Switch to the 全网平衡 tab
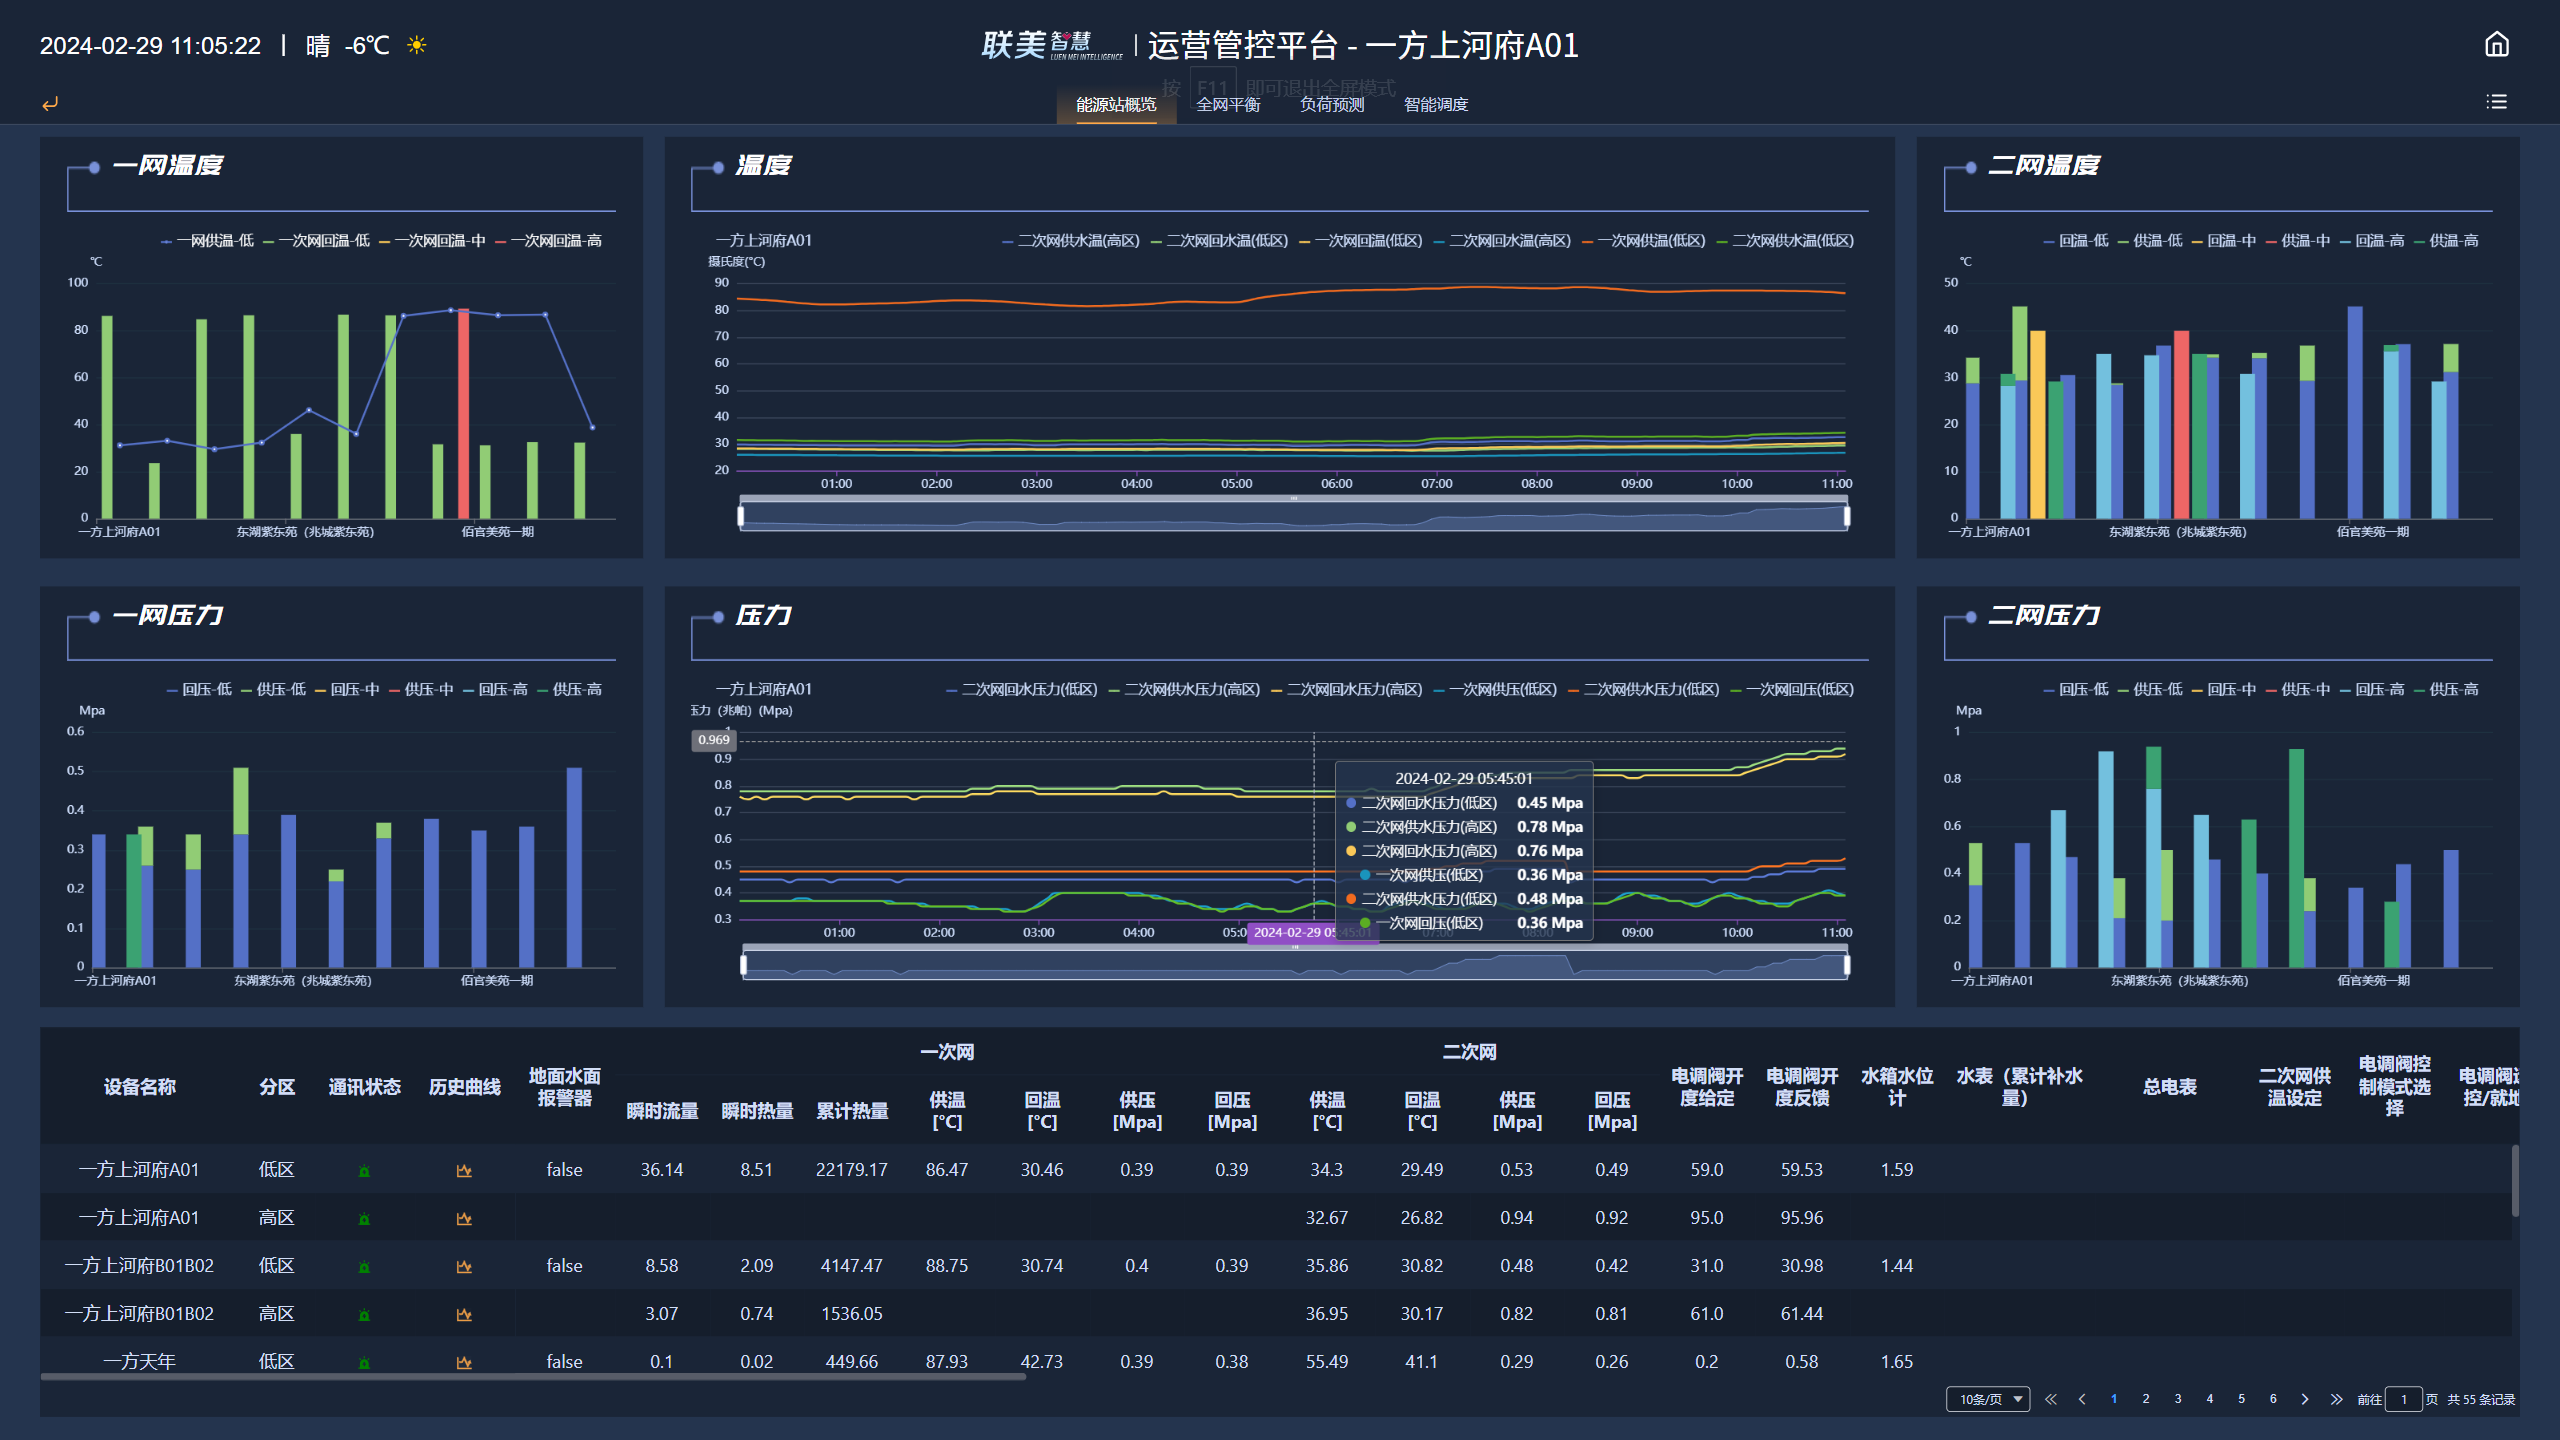Screen dimensions: 2560x1440 1228,105
